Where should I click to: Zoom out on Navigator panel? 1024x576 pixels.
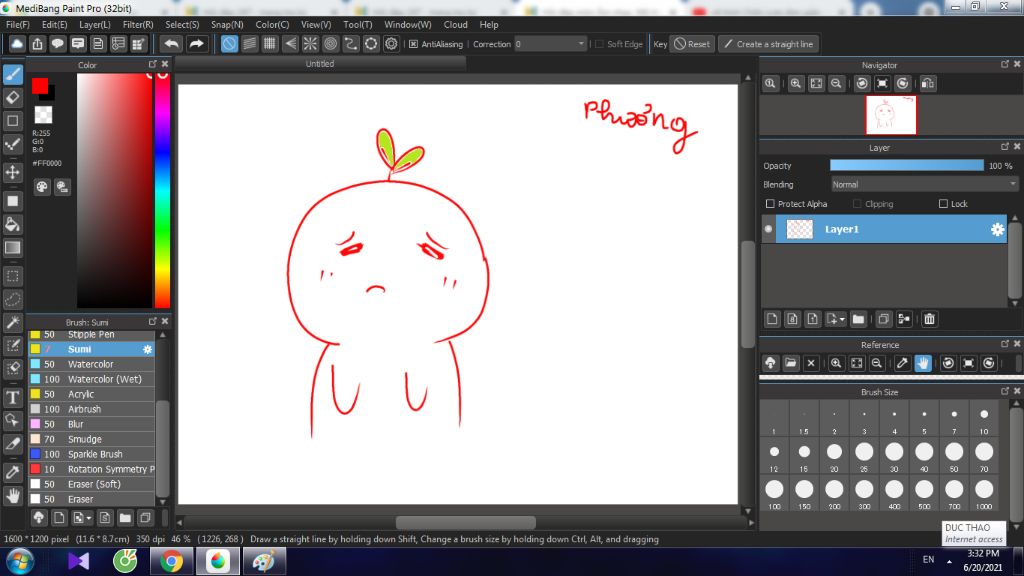(x=836, y=84)
